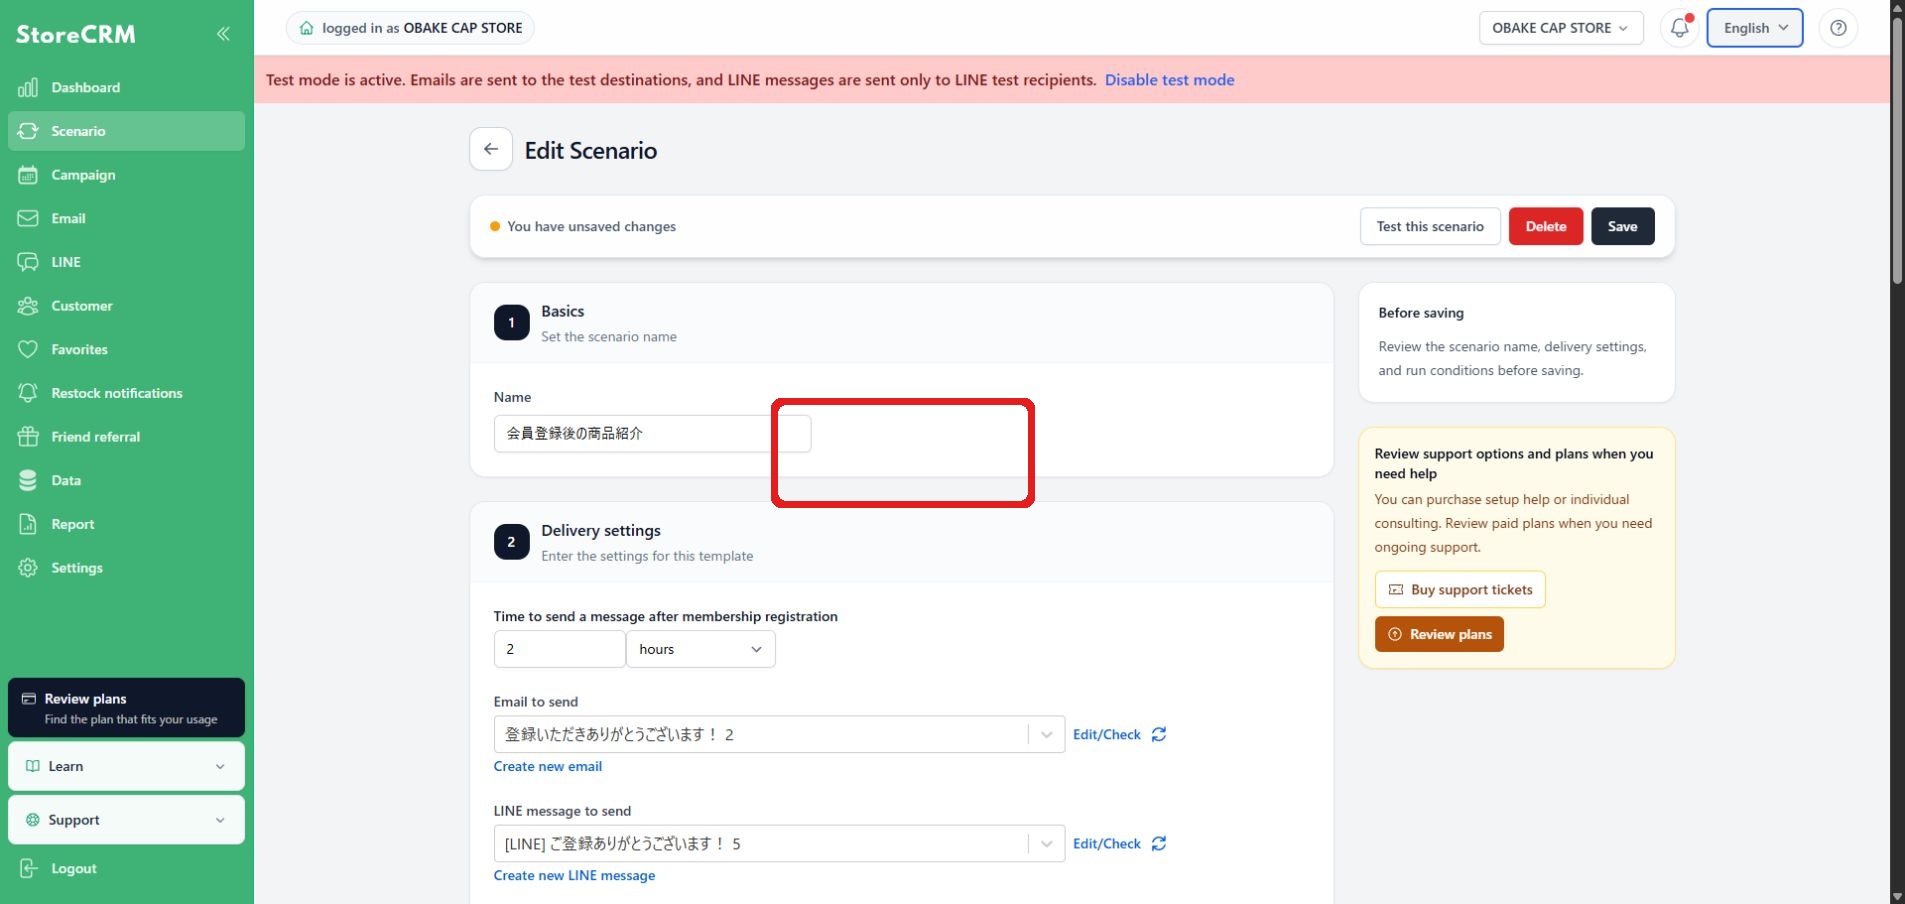This screenshot has width=1905, height=904.
Task: Click the help question mark icon
Action: 1838,28
